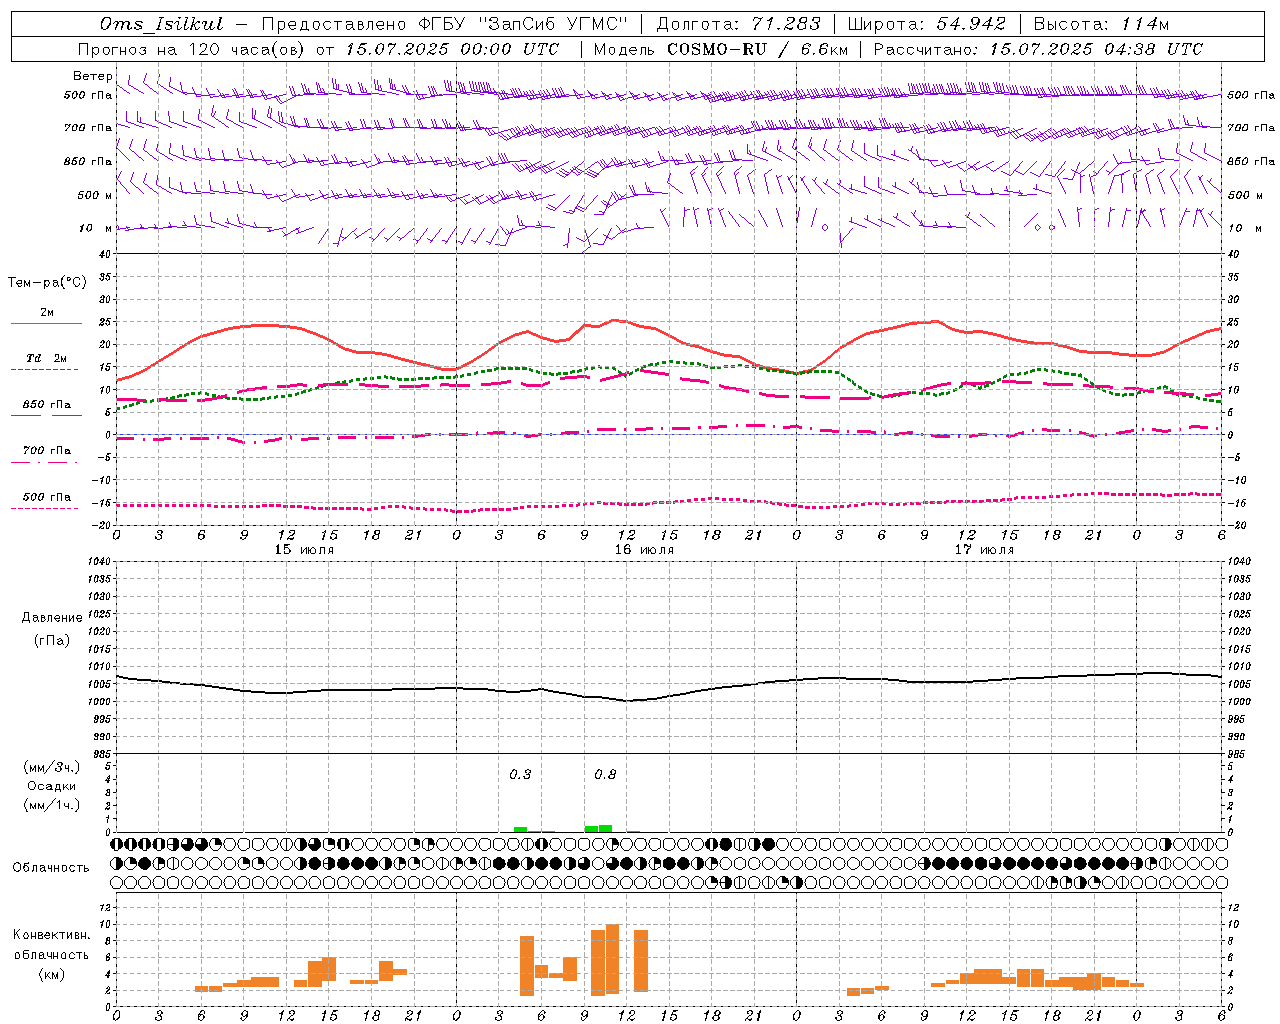1280x1024 pixels.
Task: Select the 500 гПа temperature legend entry
Action: pyautogui.click(x=47, y=497)
